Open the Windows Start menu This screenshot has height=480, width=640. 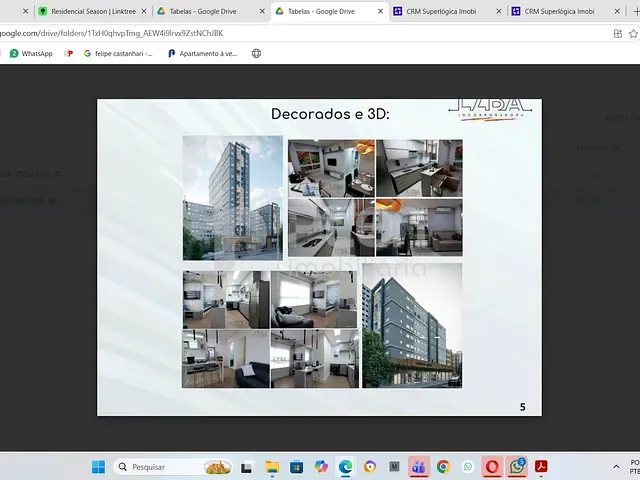98,467
